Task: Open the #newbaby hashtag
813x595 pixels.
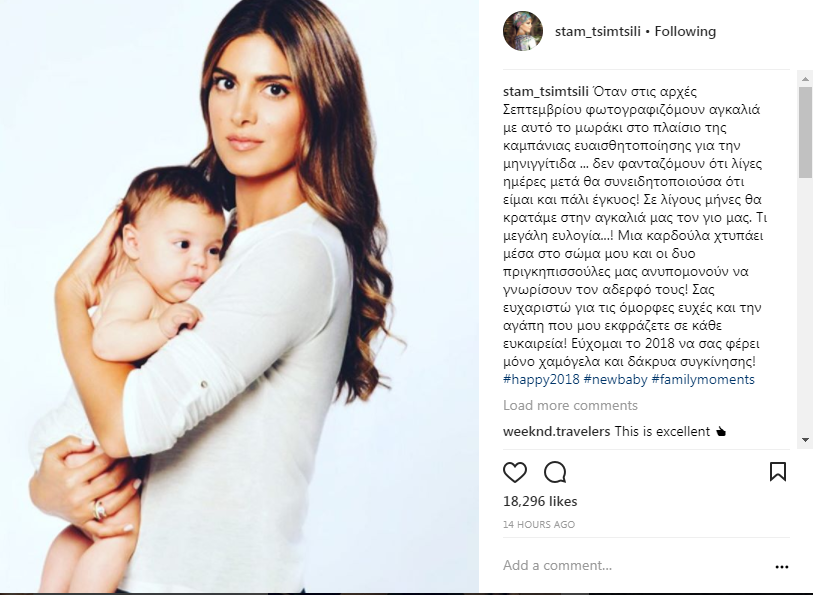Action: [615, 379]
